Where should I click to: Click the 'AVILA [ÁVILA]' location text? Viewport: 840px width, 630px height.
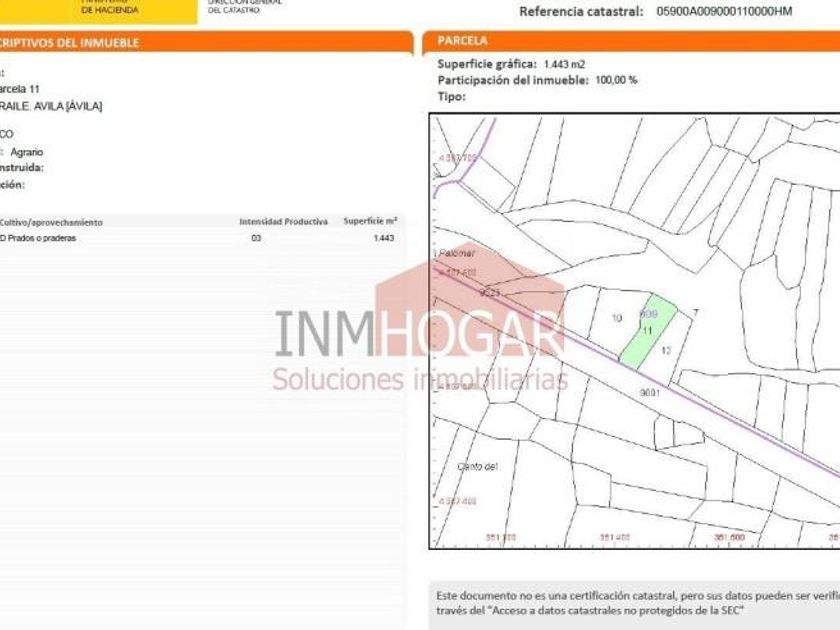pyautogui.click(x=68, y=106)
